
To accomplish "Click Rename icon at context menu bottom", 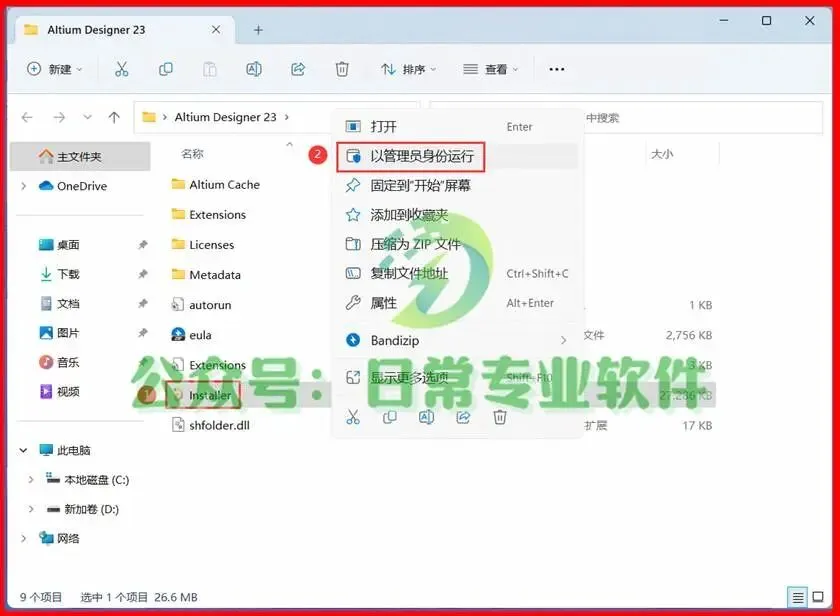I will click(x=426, y=417).
